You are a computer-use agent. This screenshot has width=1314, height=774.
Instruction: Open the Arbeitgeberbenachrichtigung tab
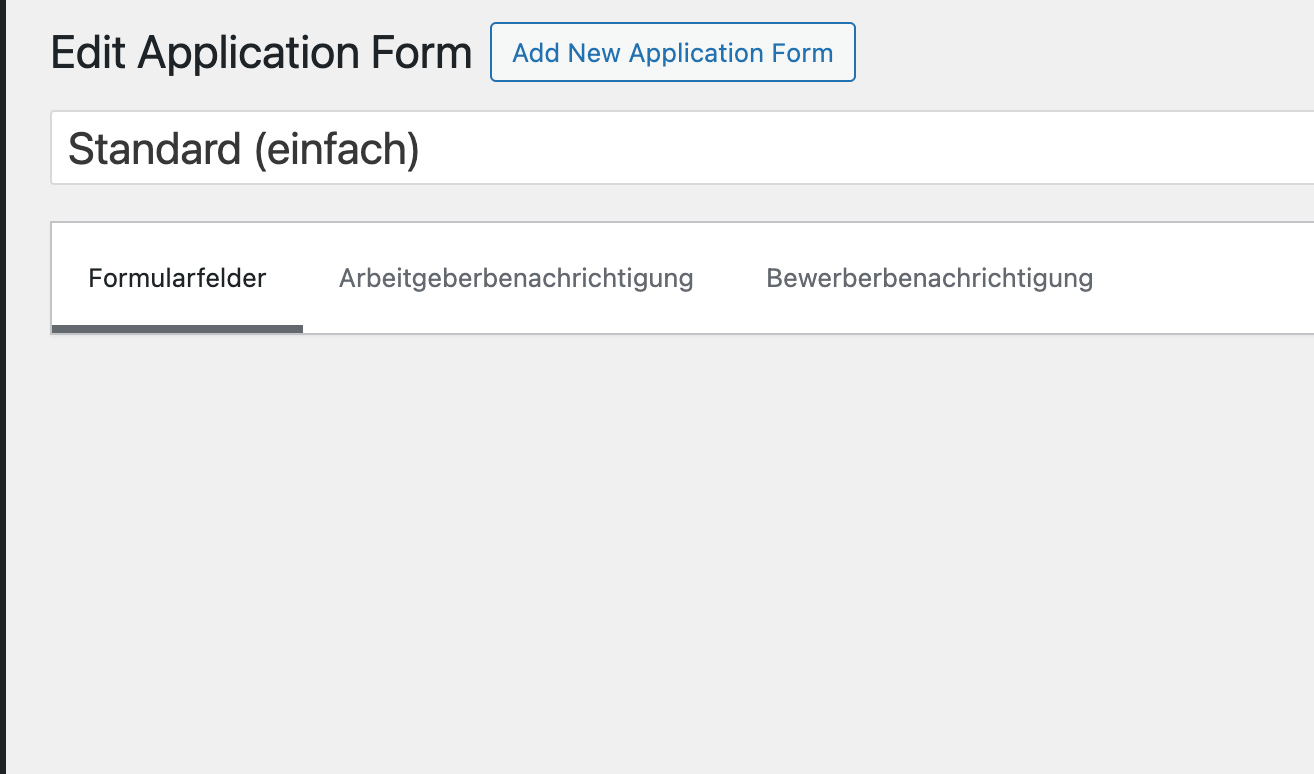click(516, 278)
